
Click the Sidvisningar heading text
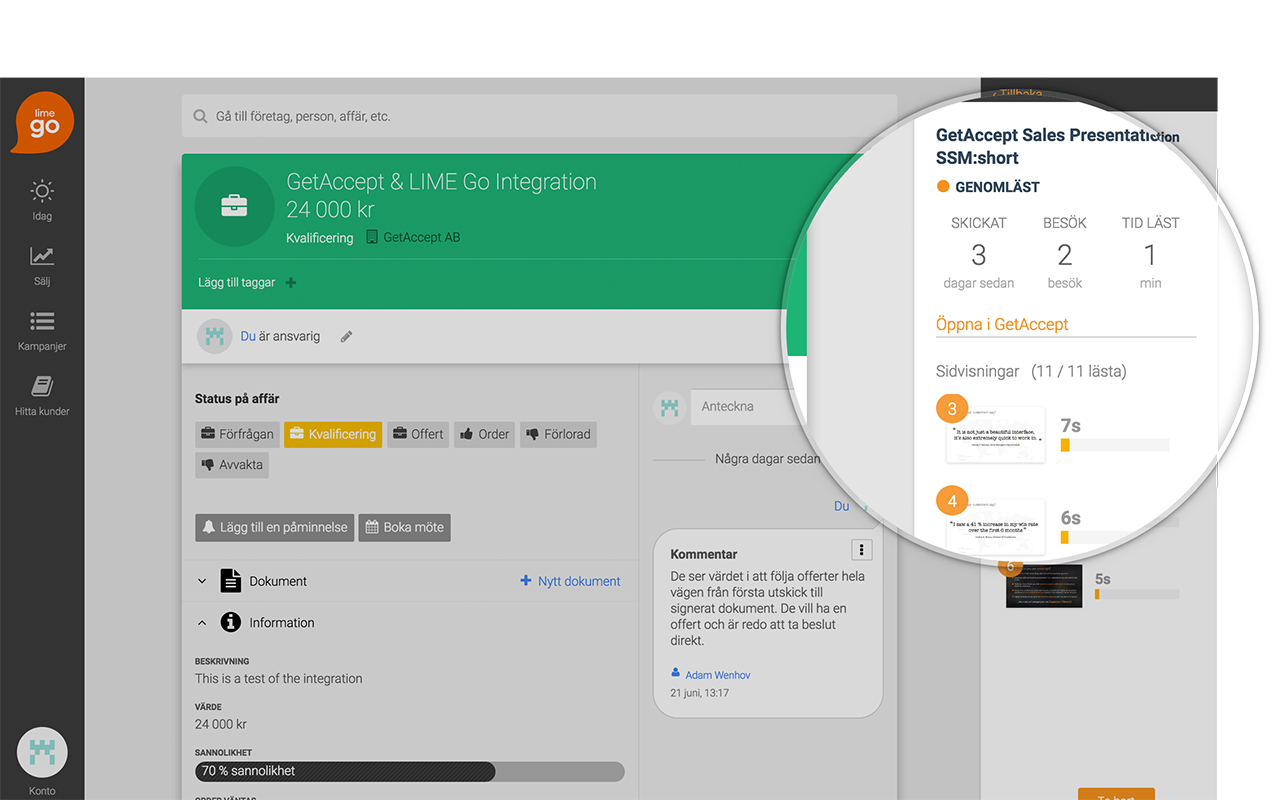pos(978,372)
